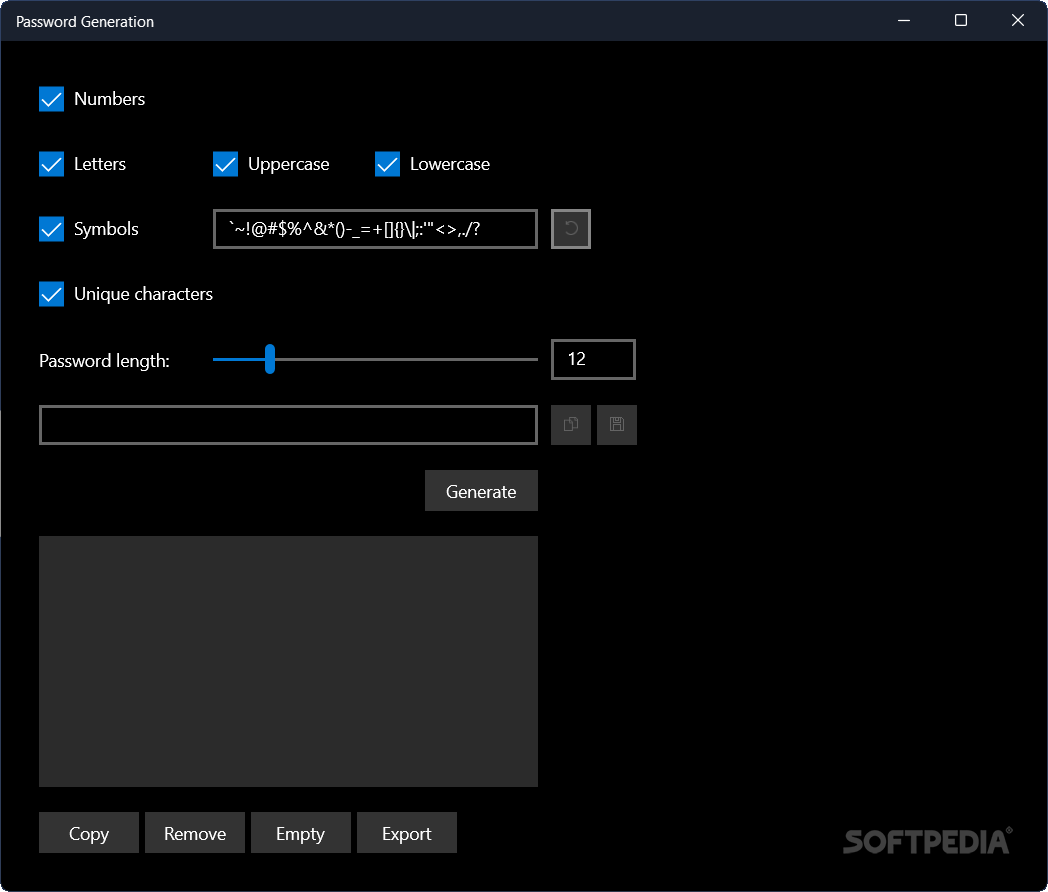Save generated password with the floppy disk icon
1048x892 pixels.
tap(617, 425)
